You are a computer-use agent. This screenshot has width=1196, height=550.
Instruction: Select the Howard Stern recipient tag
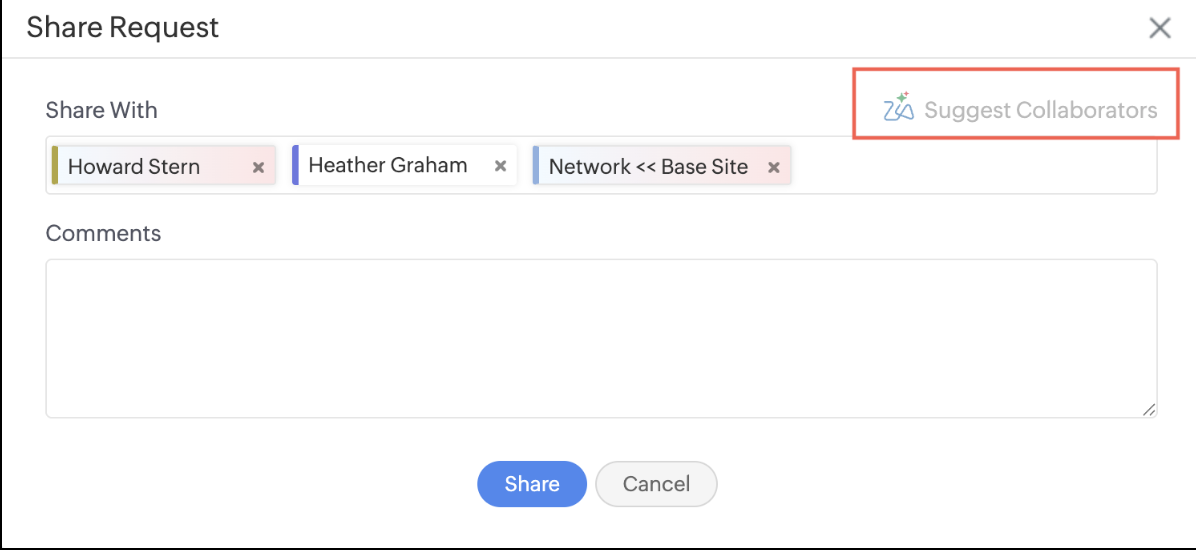tap(134, 167)
